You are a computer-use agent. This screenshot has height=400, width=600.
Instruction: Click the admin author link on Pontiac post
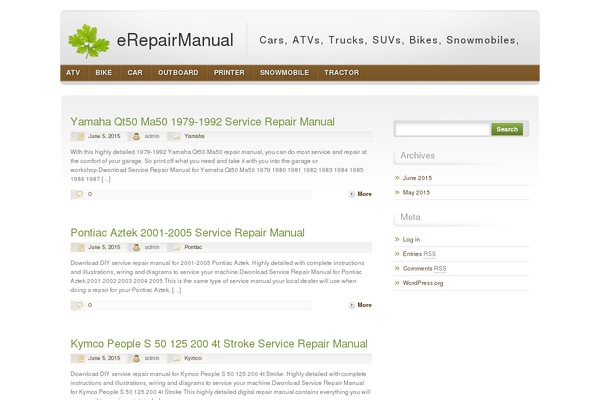point(152,247)
